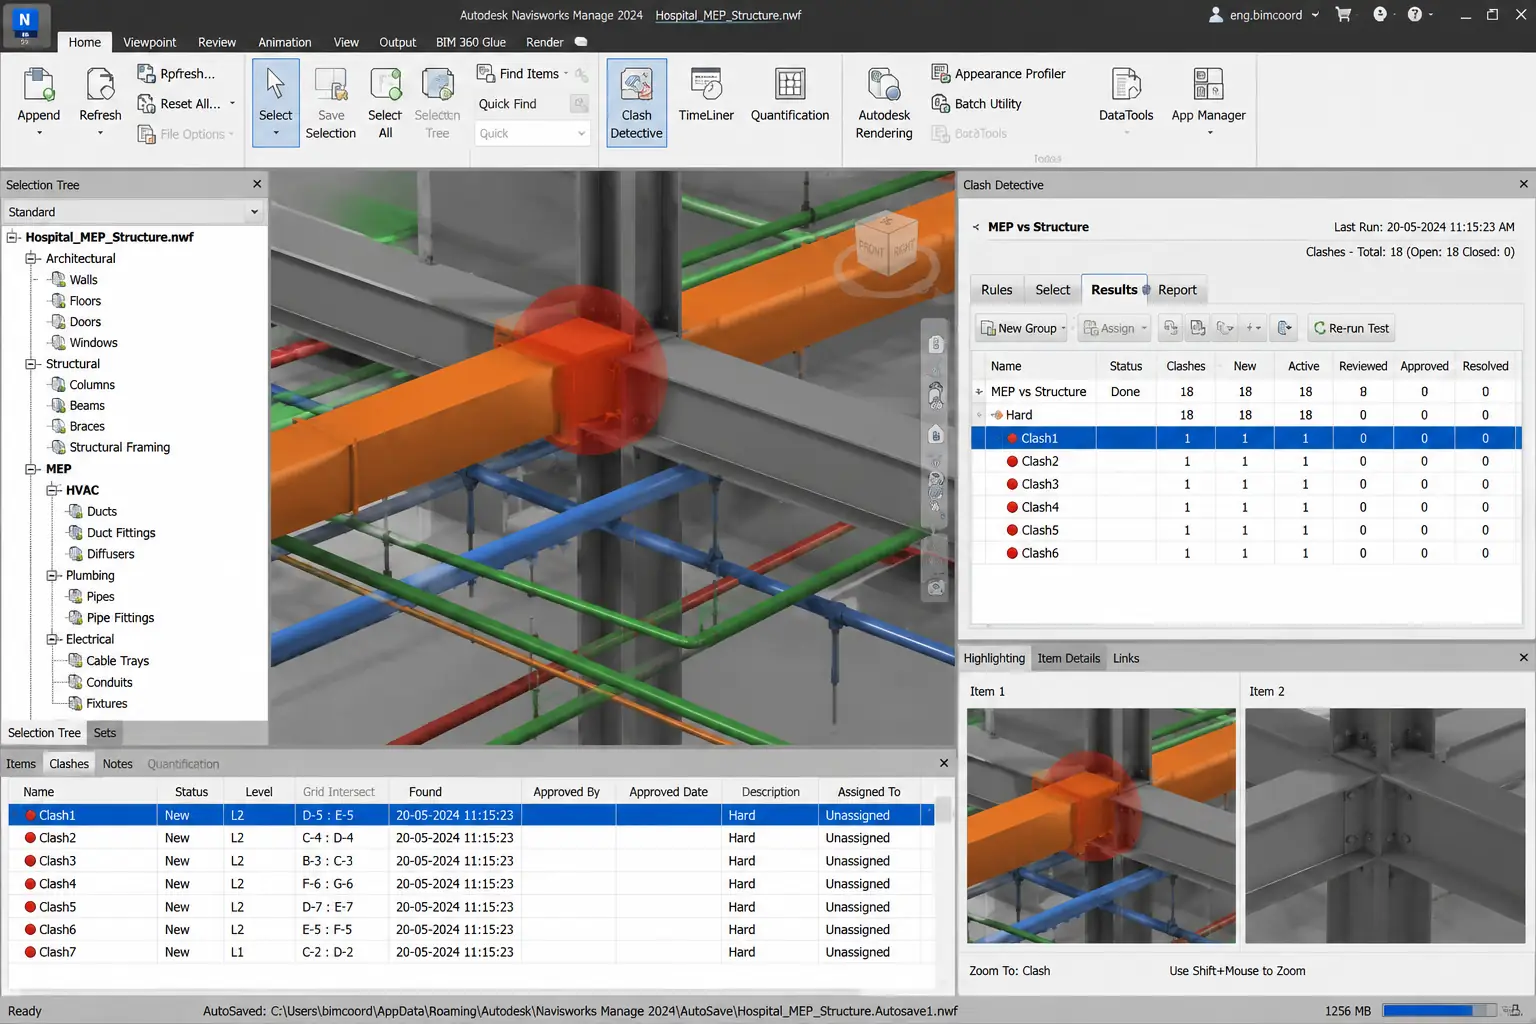Open the TimeLiner tool

coord(706,96)
